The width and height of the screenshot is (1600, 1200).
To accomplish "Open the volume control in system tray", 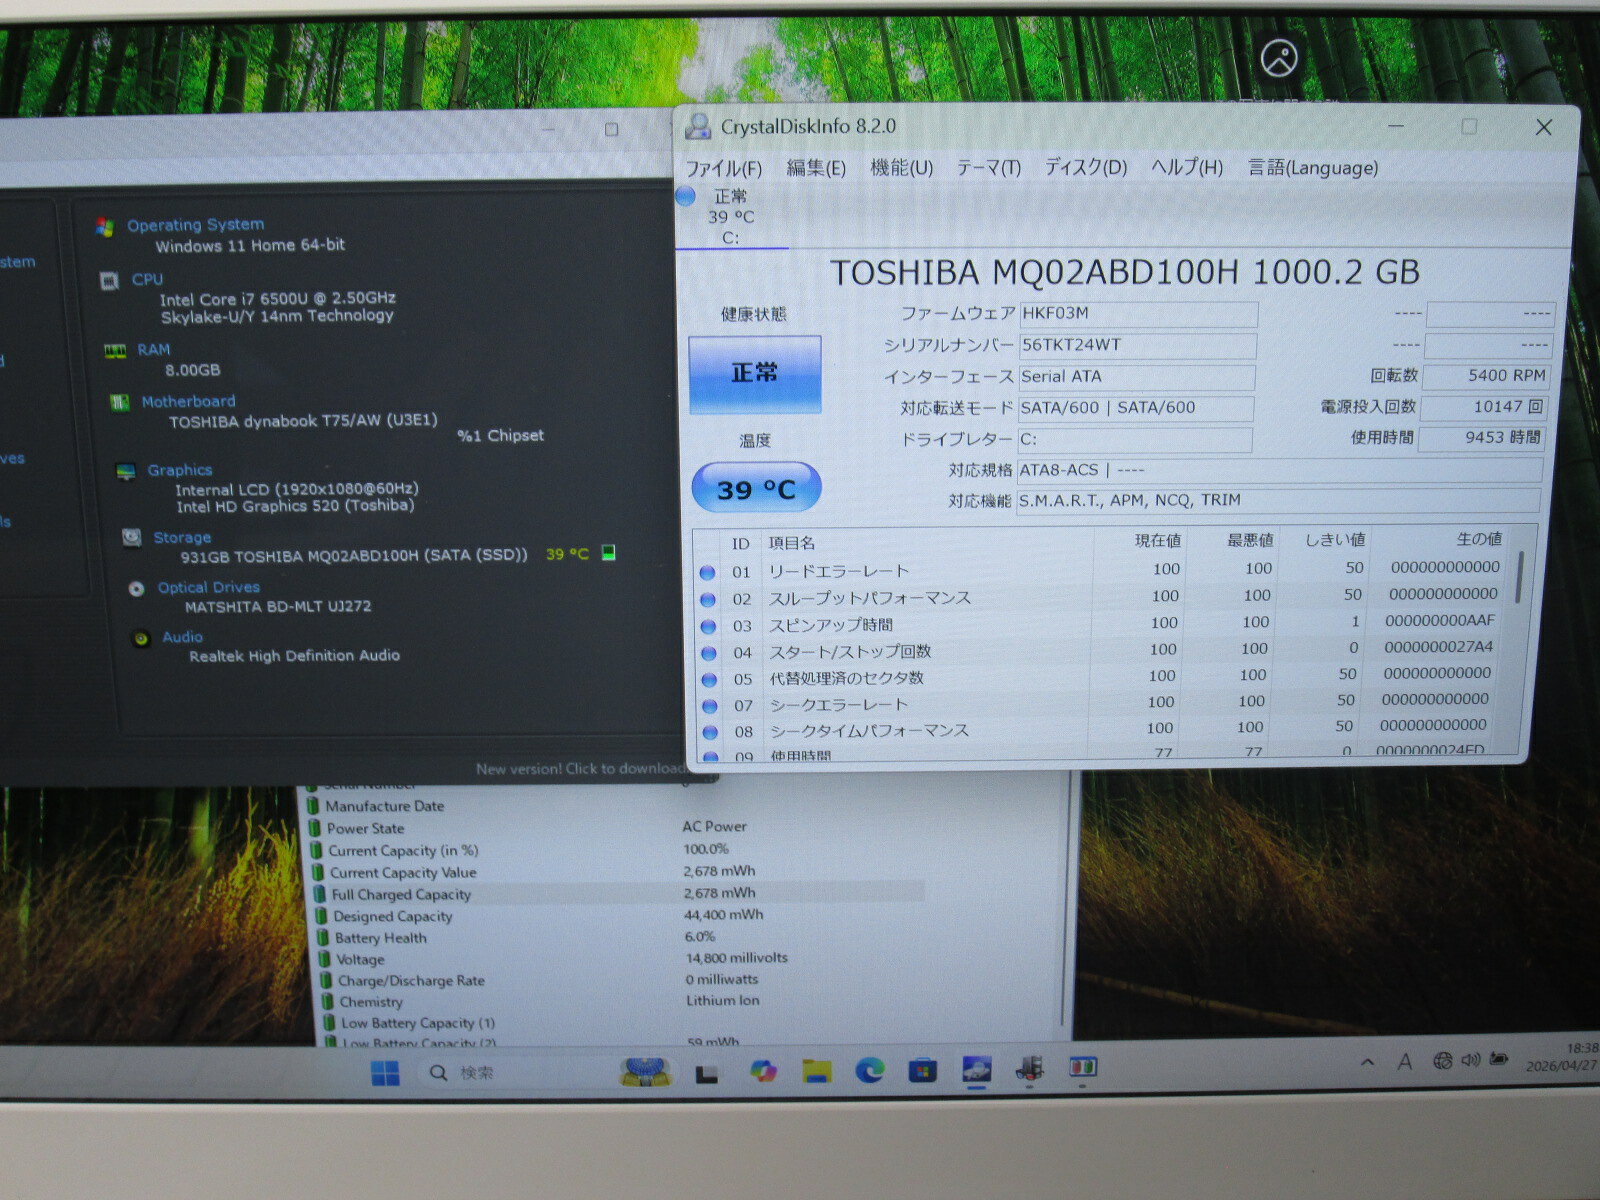I will [x=1469, y=1059].
